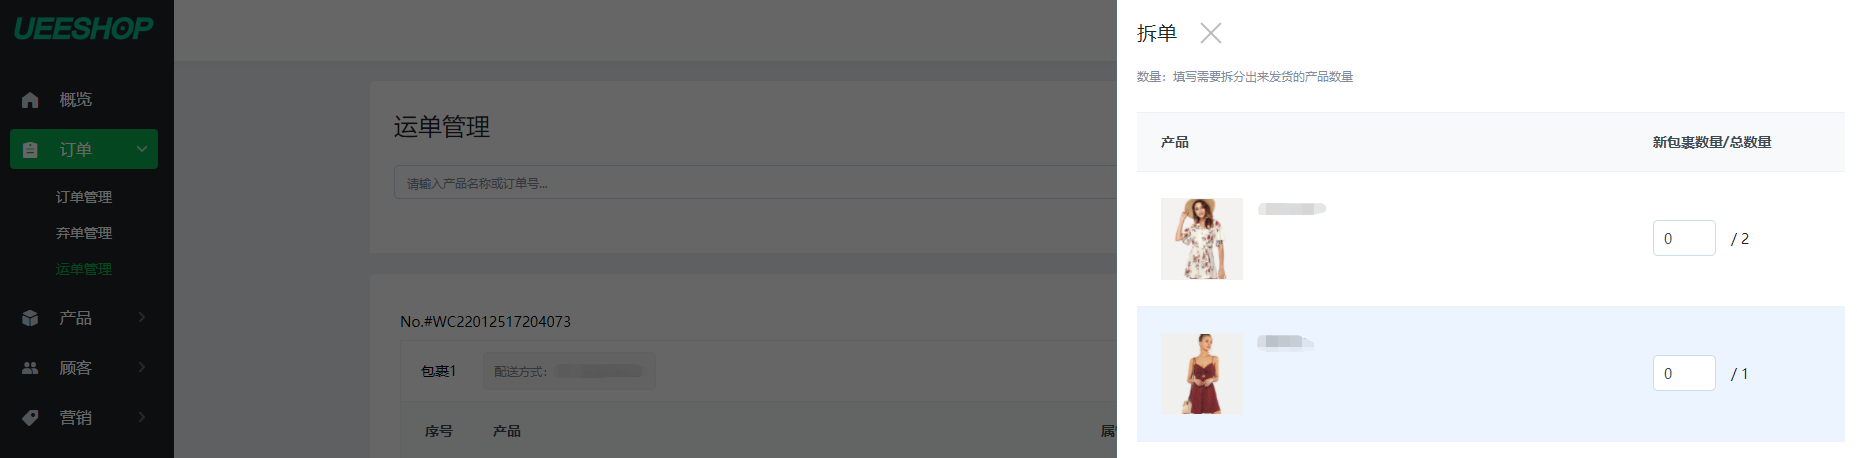This screenshot has width=1857, height=458.
Task: Click the clipboard icon beside 订单
Action: pyautogui.click(x=30, y=150)
